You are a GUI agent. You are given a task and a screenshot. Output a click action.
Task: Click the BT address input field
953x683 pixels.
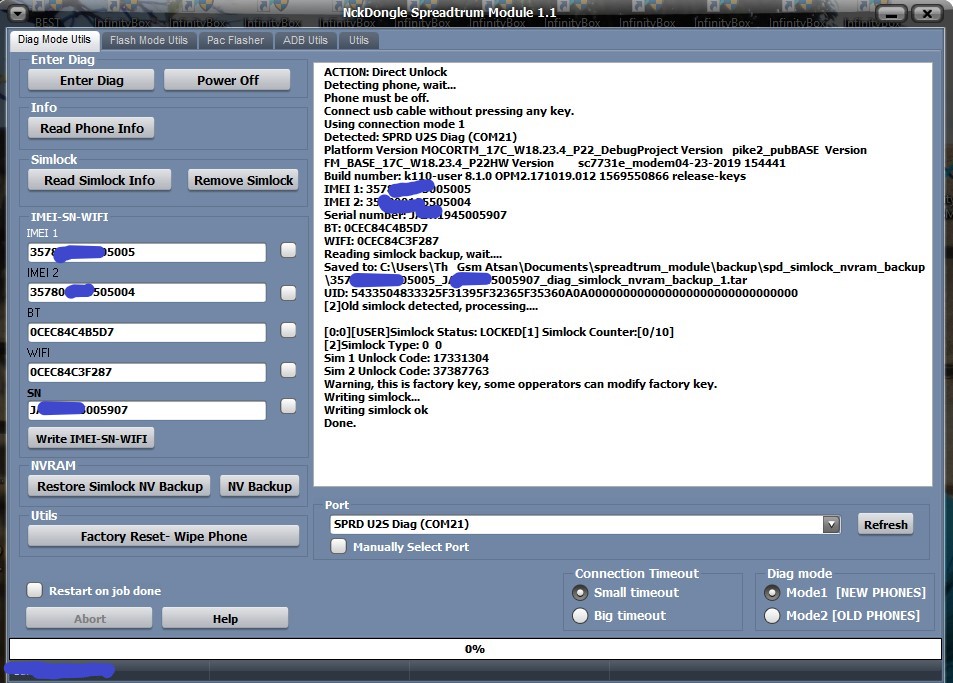pyautogui.click(x=146, y=332)
